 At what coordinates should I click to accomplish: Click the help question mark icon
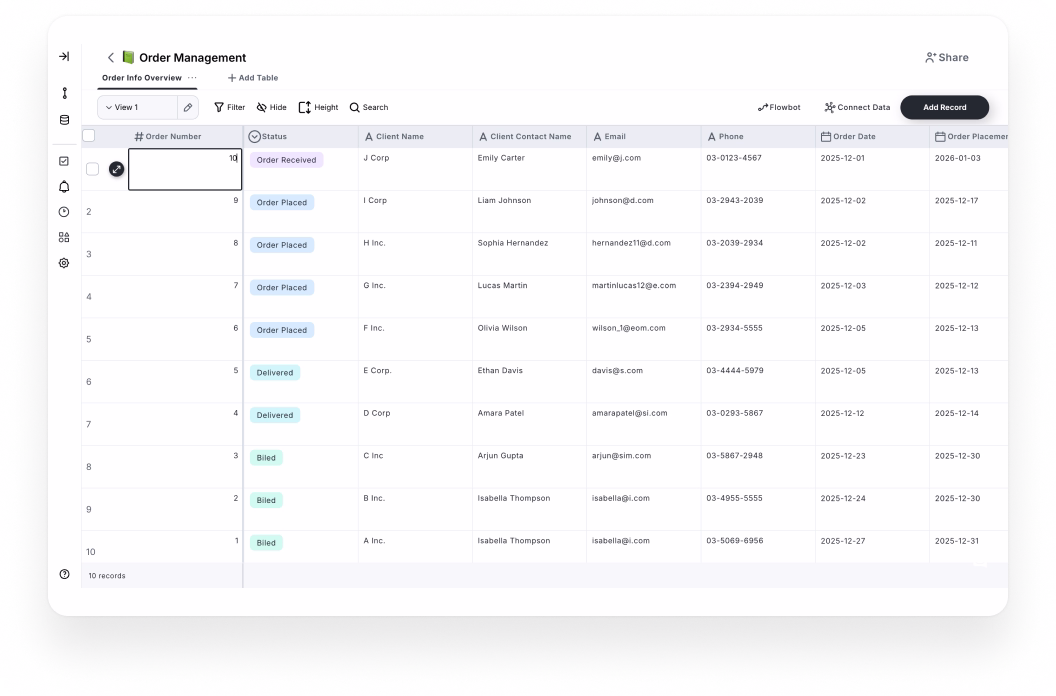point(64,574)
